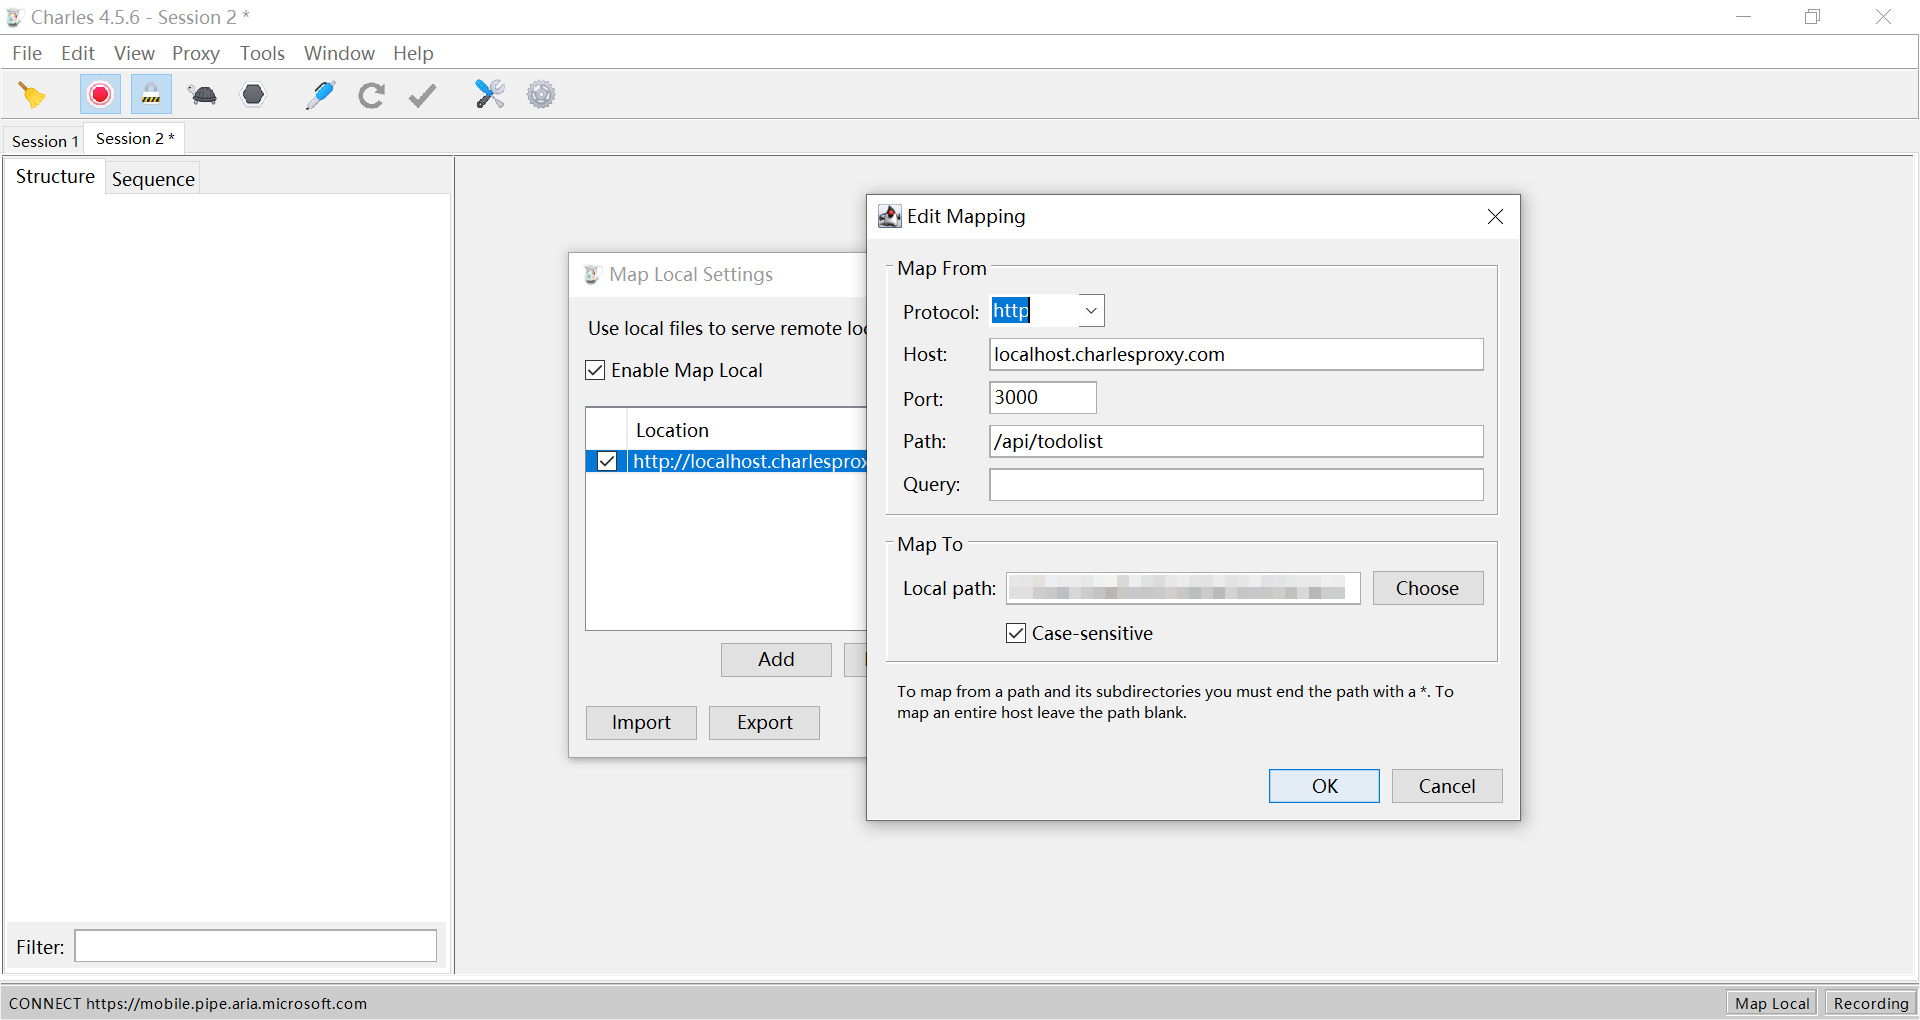Click the Local path field
This screenshot has width=1920, height=1020.
(x=1183, y=588)
